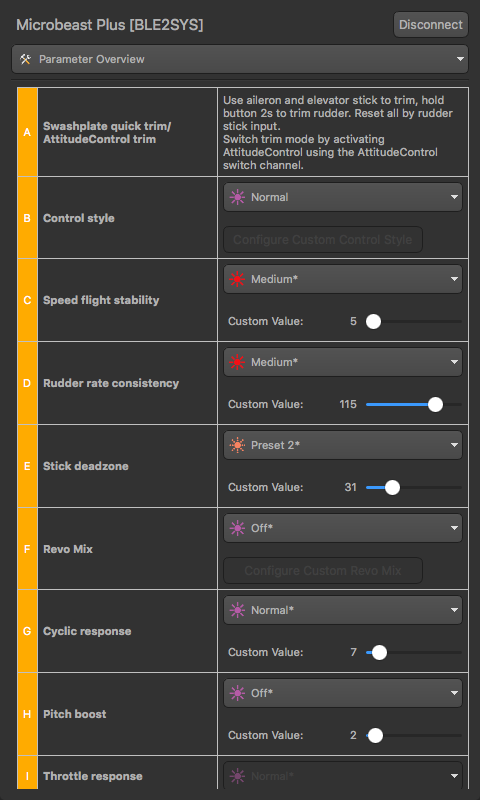480x800 pixels.
Task: Click the Rudder rate consistency slider handle
Action: 435,405
